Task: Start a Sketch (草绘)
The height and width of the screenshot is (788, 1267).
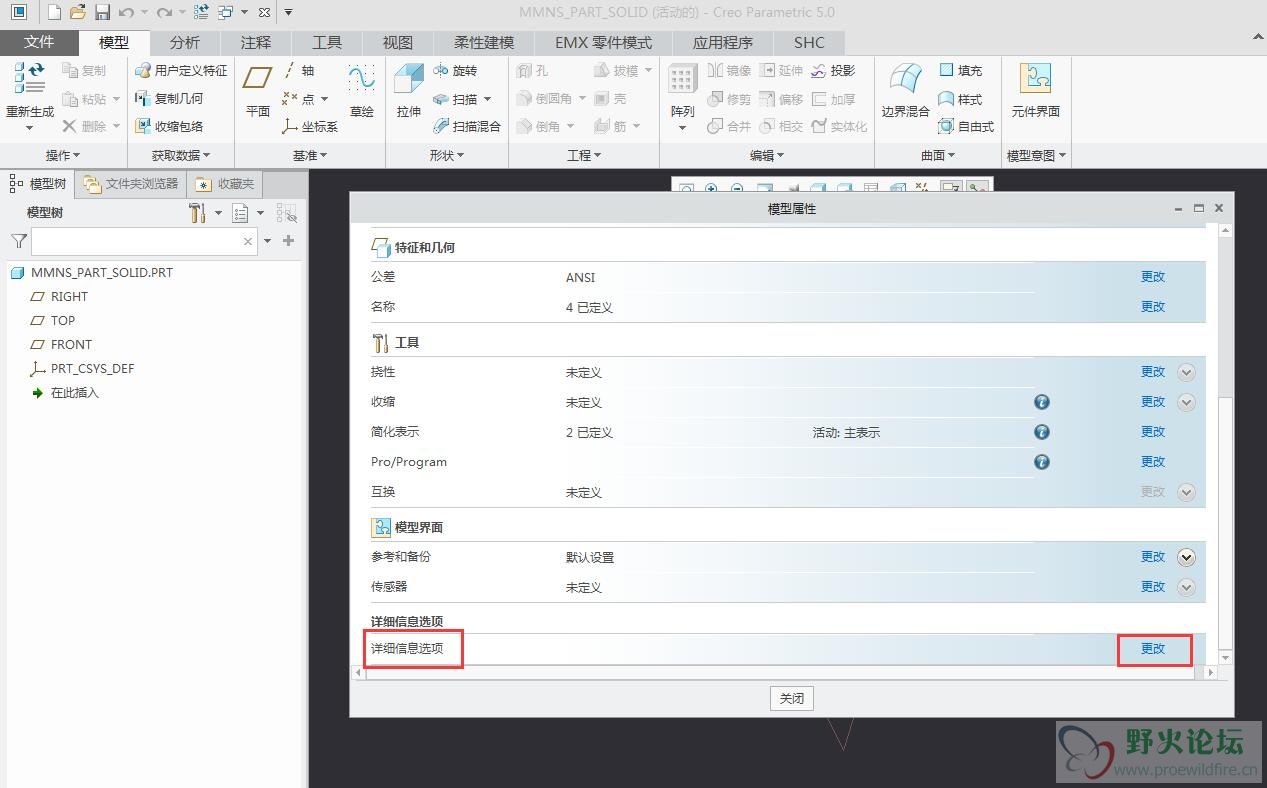Action: click(361, 92)
